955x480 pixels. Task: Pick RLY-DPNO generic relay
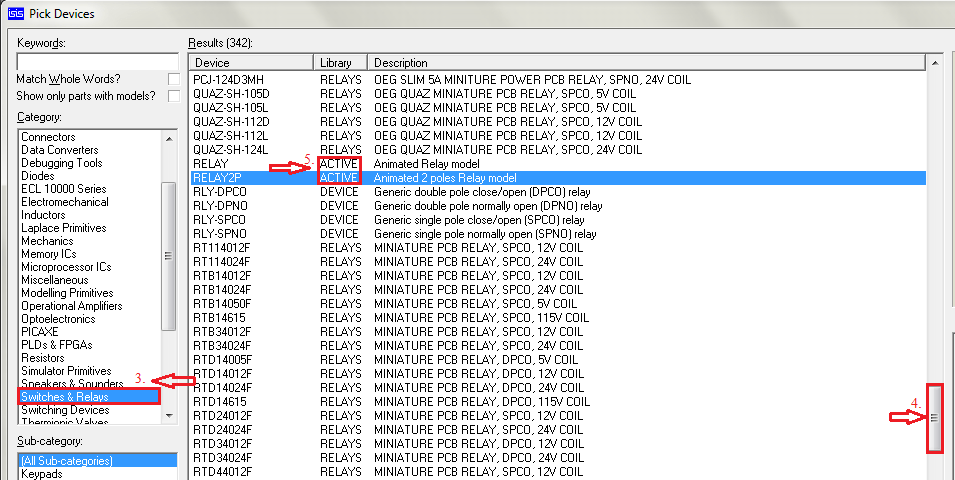coord(557,206)
